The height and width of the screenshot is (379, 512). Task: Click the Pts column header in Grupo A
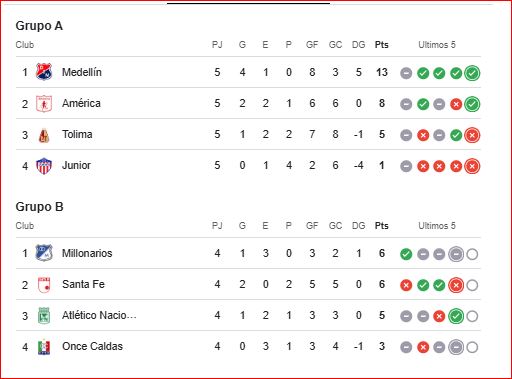[x=382, y=45]
